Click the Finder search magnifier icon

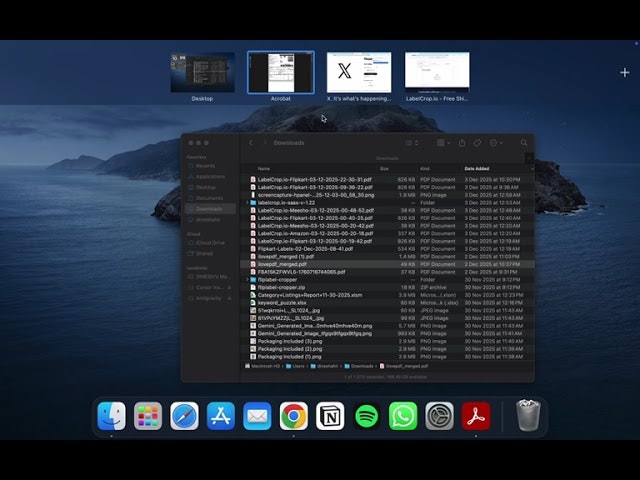coord(524,143)
